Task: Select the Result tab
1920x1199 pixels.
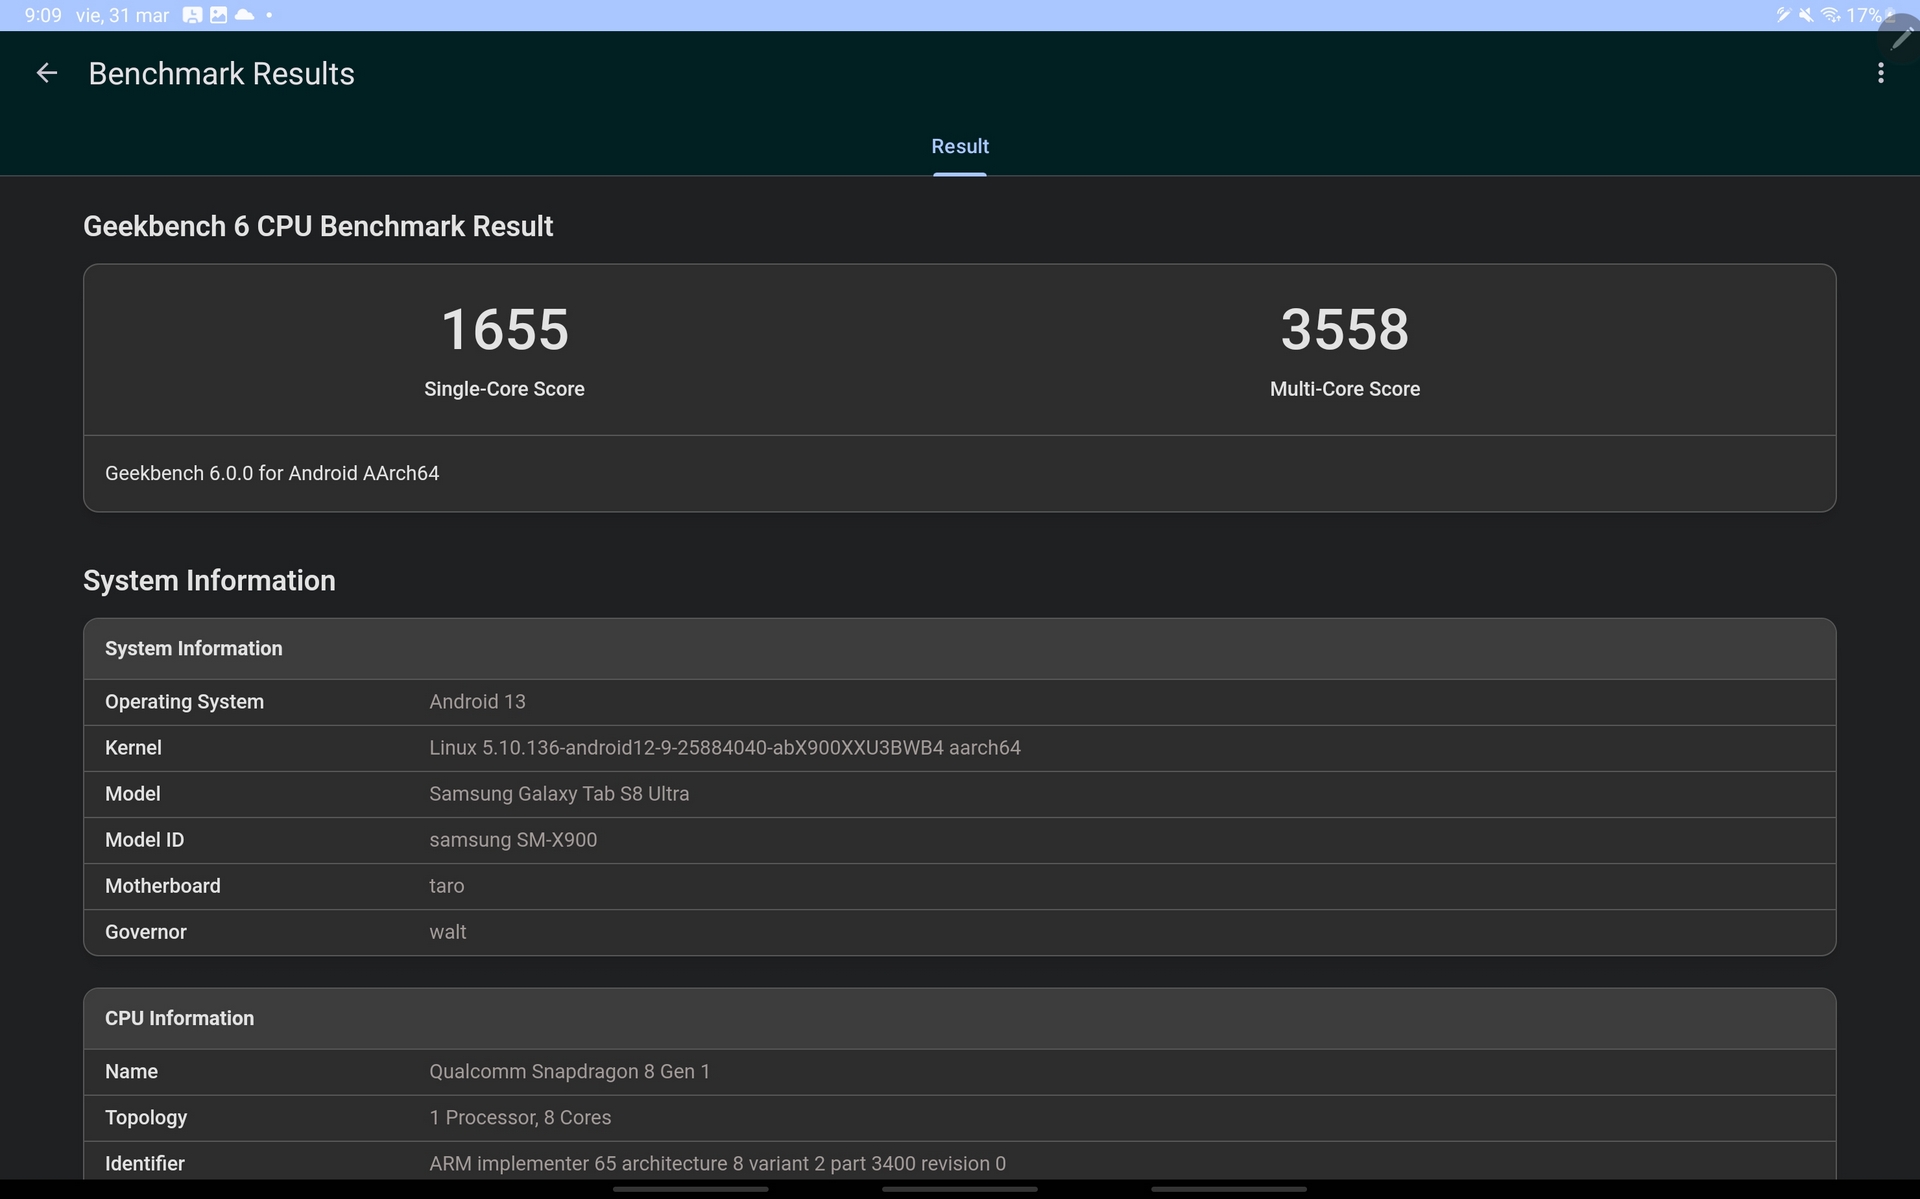Action: (x=960, y=146)
